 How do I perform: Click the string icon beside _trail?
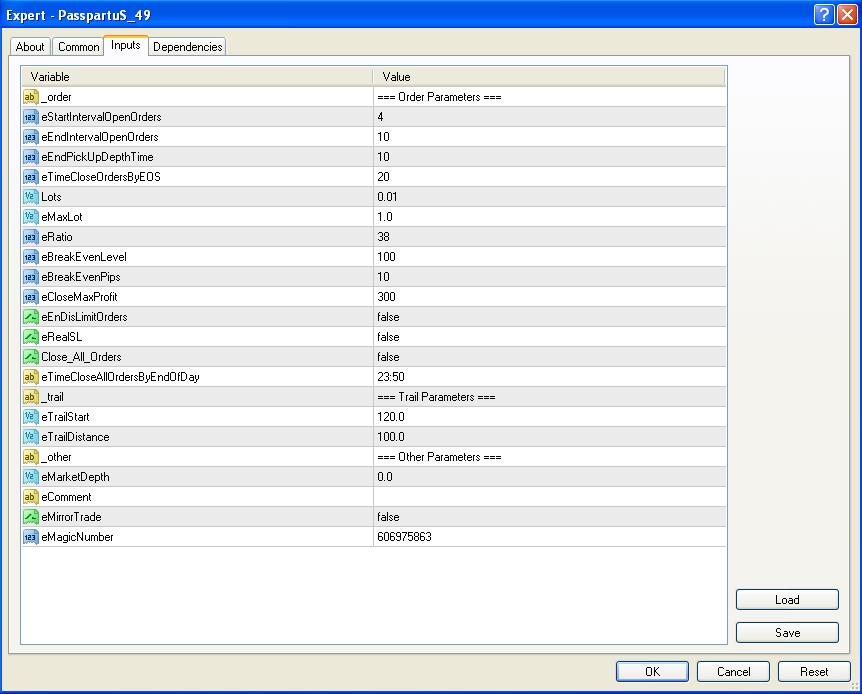pyautogui.click(x=30, y=396)
